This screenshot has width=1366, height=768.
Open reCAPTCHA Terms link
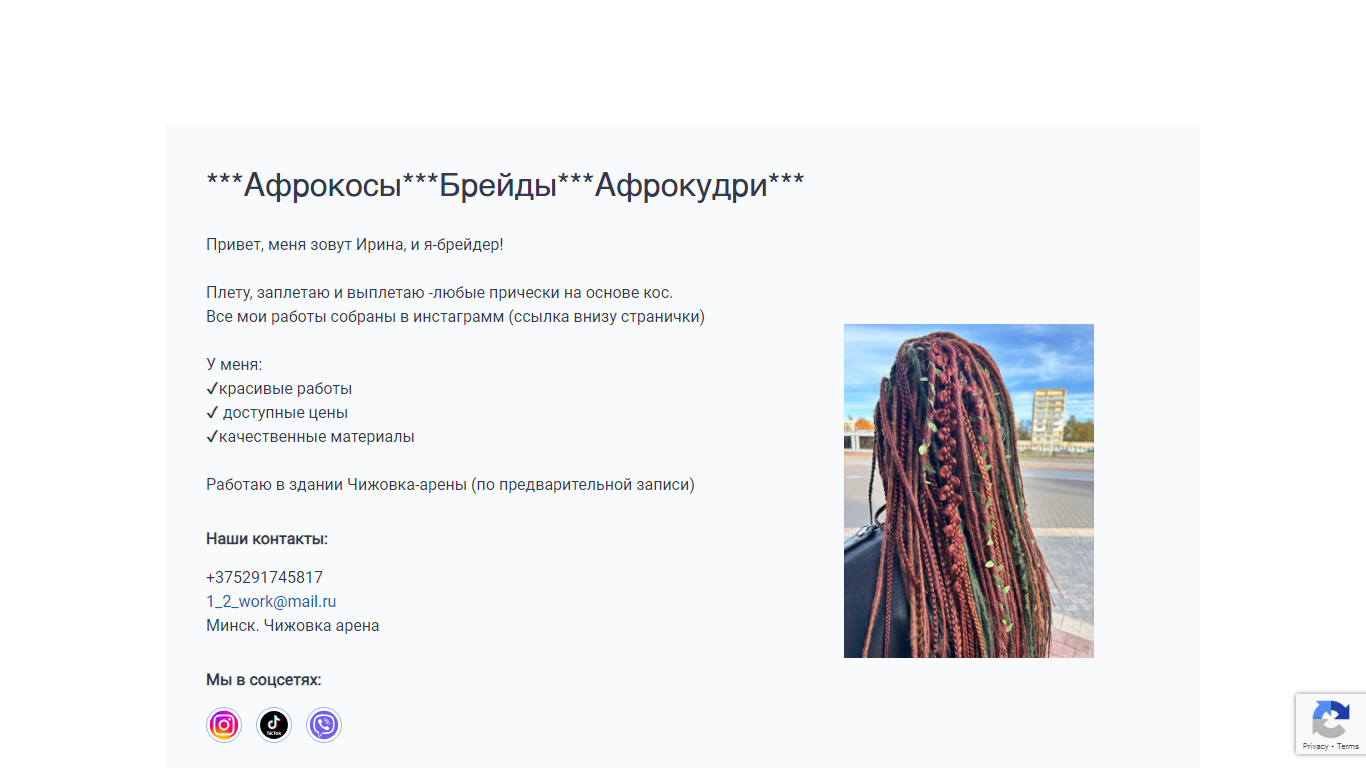point(1348,746)
